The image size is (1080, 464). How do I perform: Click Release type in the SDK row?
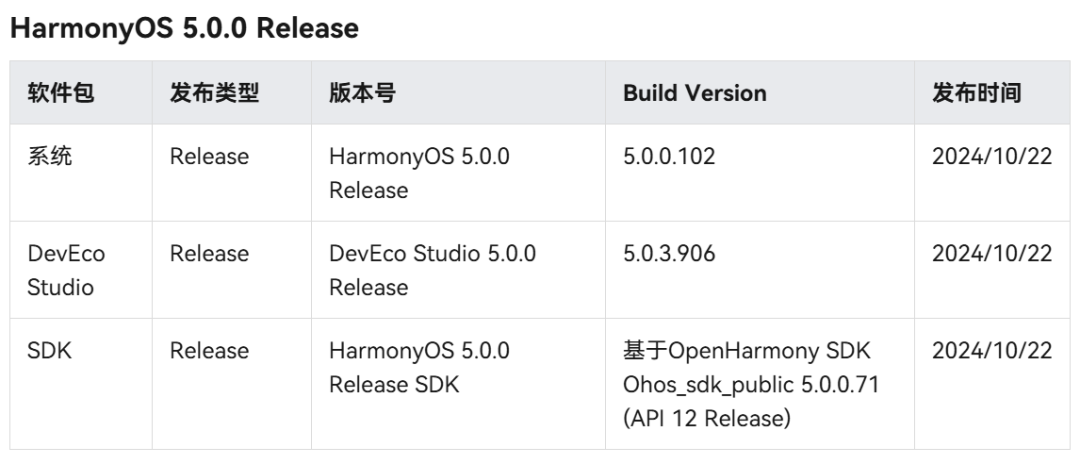(209, 350)
